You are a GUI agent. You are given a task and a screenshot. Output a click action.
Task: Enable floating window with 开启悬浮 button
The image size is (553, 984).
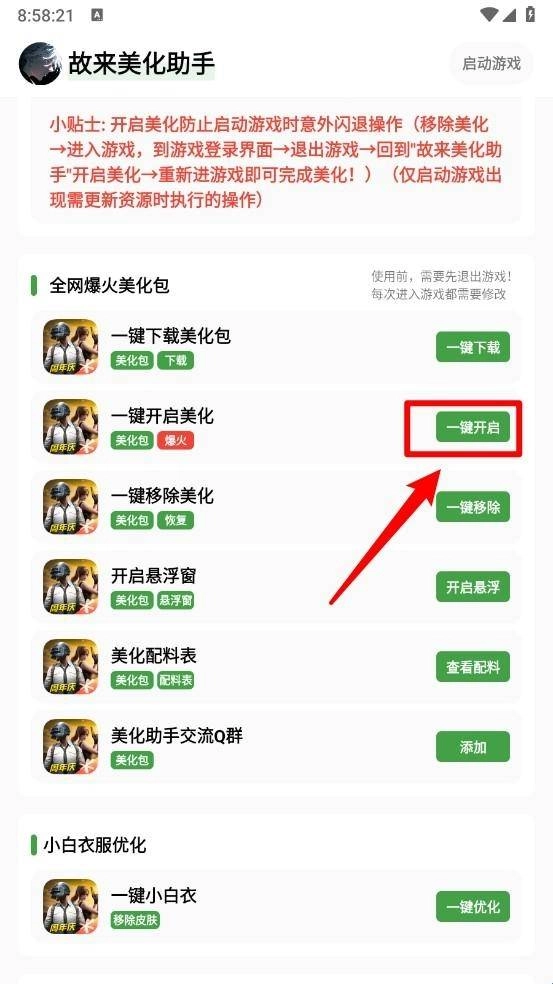coord(473,587)
